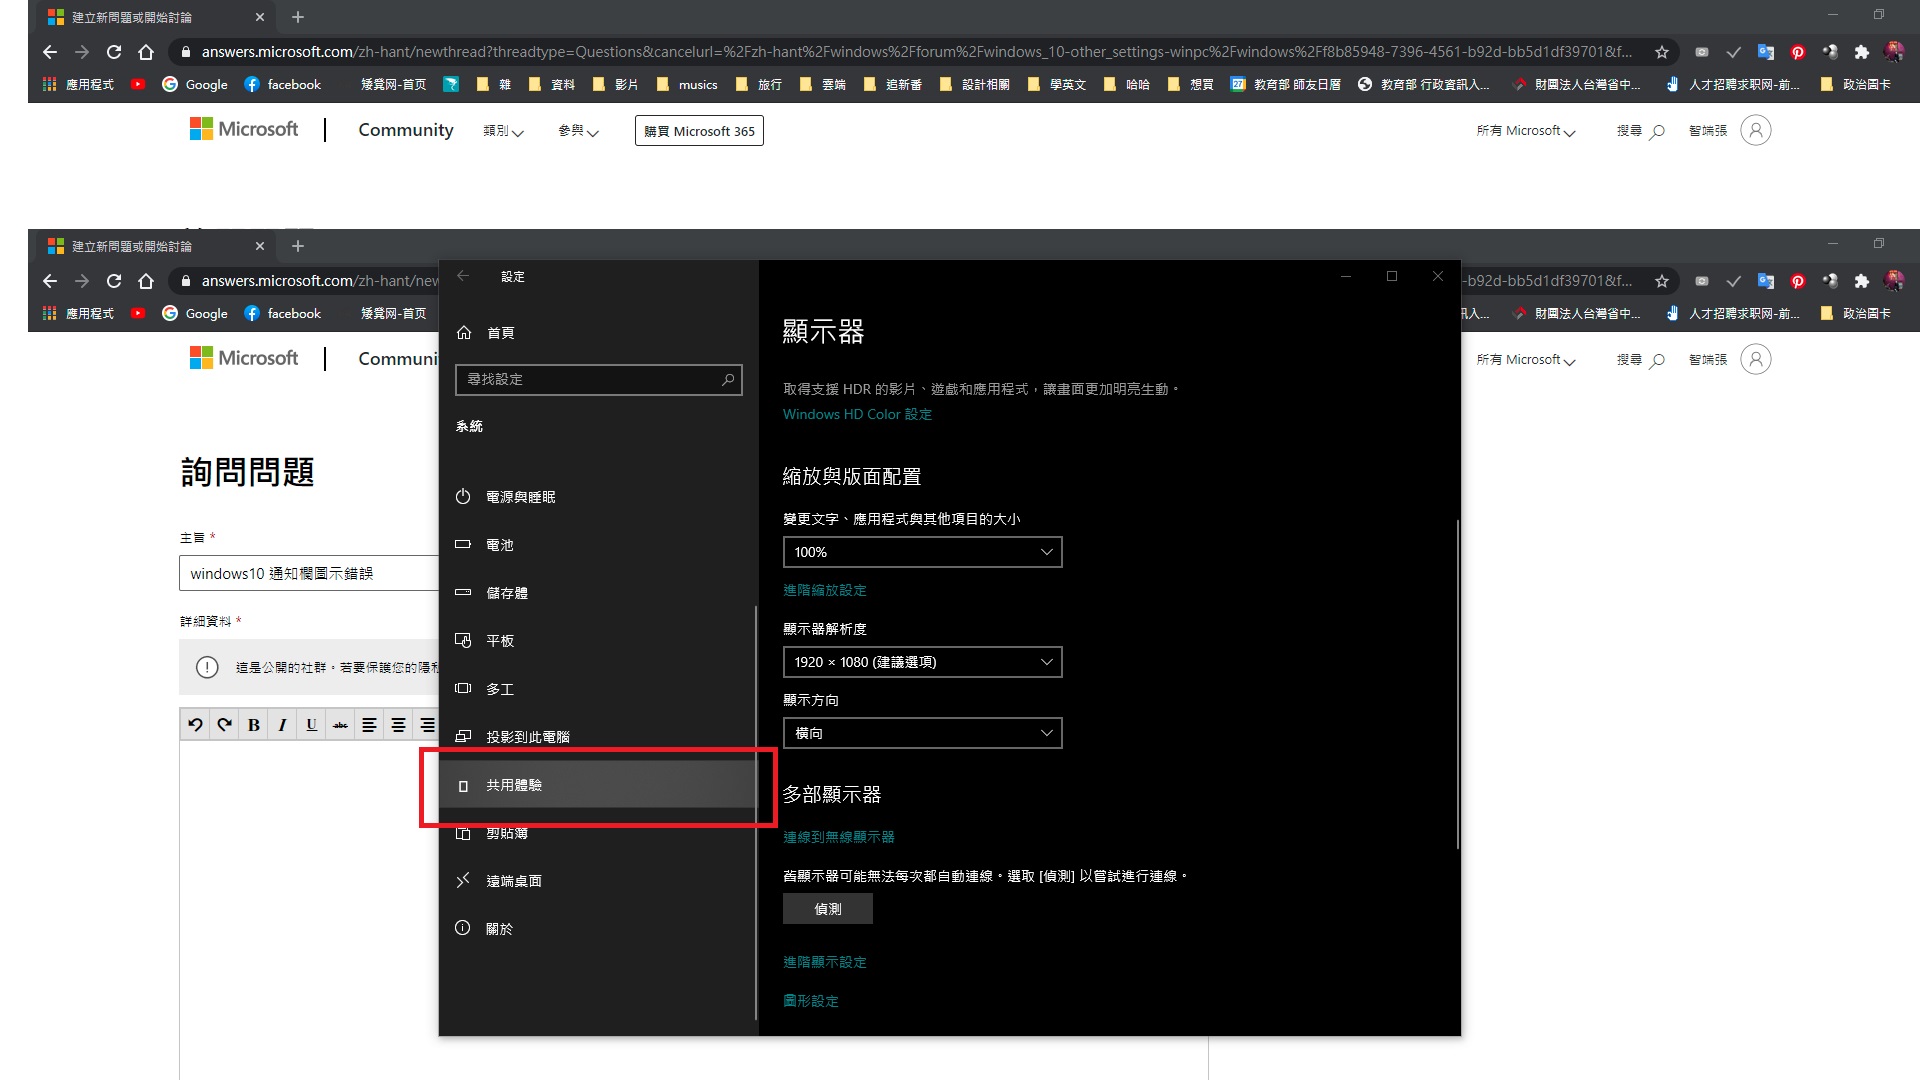The height and width of the screenshot is (1080, 1920).
Task: Click the 購買 Microsoft 365 button
Action: click(x=699, y=131)
